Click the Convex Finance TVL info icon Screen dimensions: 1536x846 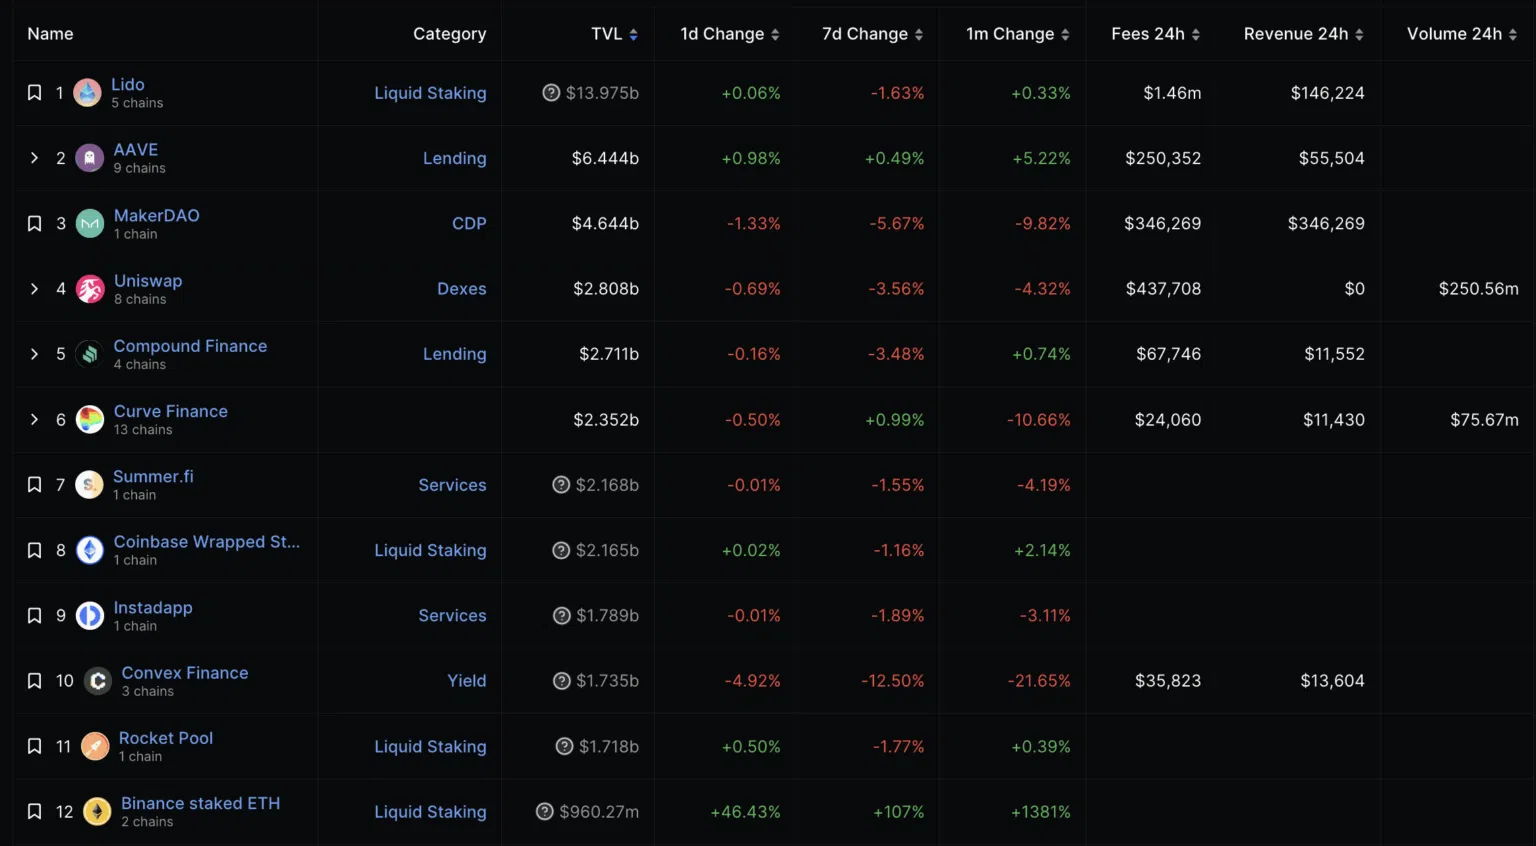click(x=562, y=681)
